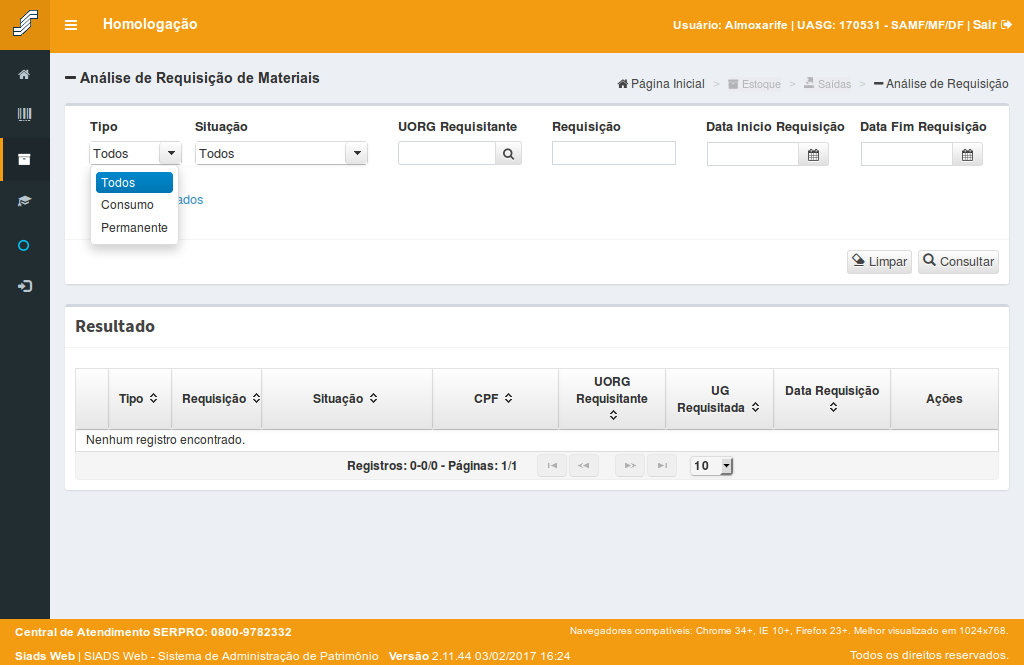
Task: Sort by Situação column arrows
Action: click(x=374, y=398)
